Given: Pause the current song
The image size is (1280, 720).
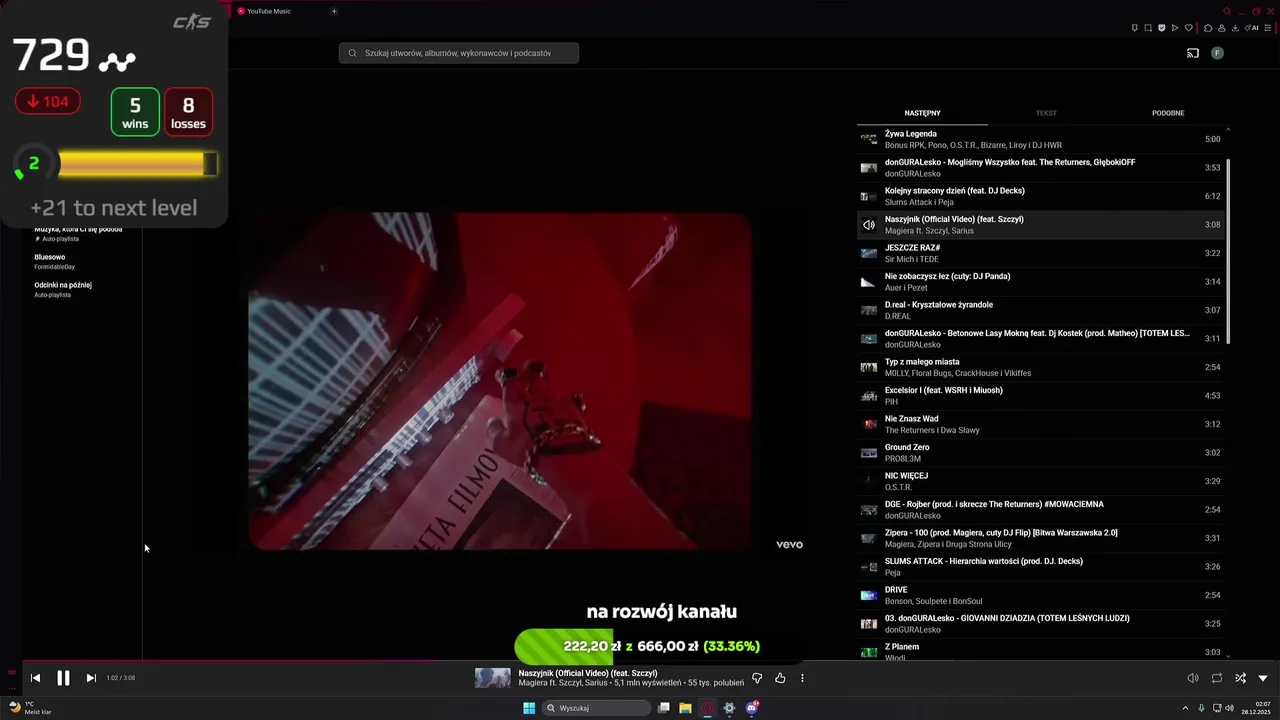Looking at the screenshot, I should click(63, 678).
